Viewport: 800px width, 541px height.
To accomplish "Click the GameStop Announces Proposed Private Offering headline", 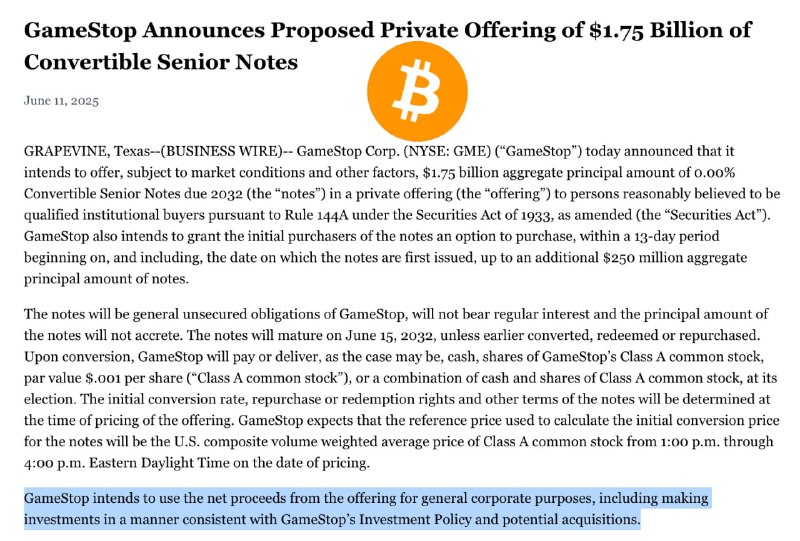I will pos(387,46).
